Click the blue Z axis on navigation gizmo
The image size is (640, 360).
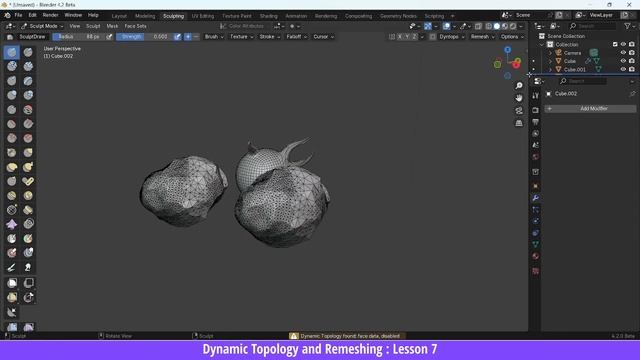(507, 50)
